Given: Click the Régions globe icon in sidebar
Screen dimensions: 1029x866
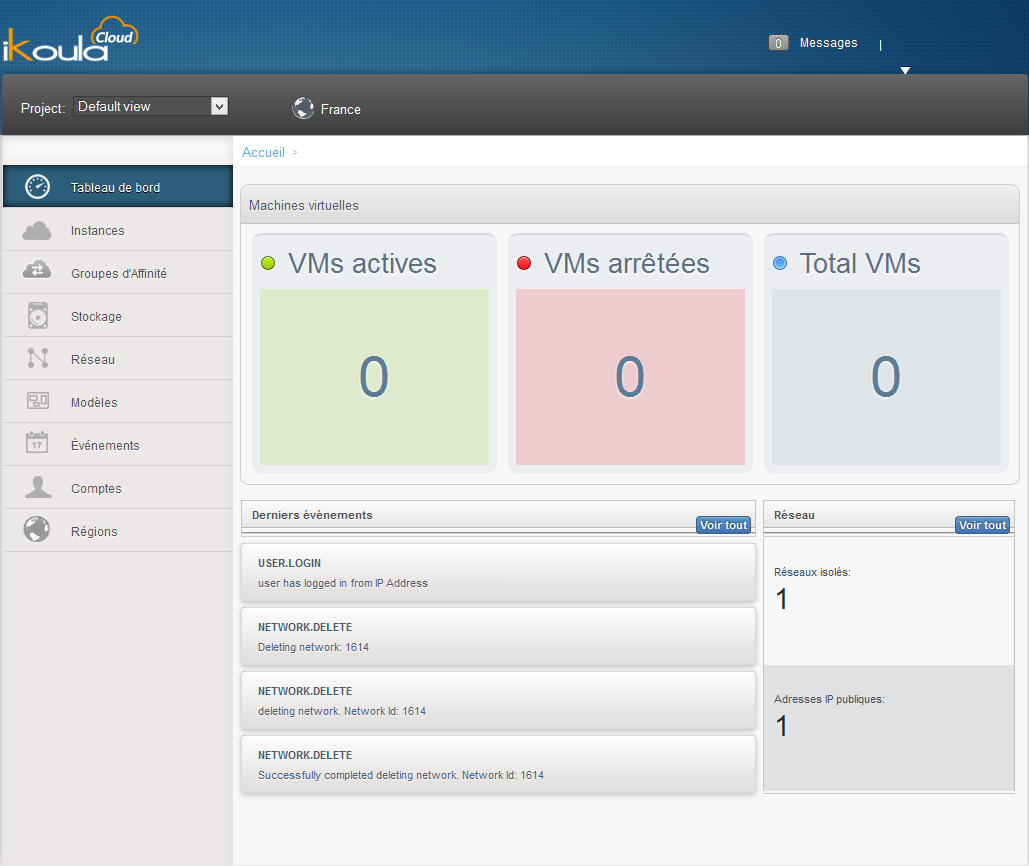Looking at the screenshot, I should click(37, 530).
